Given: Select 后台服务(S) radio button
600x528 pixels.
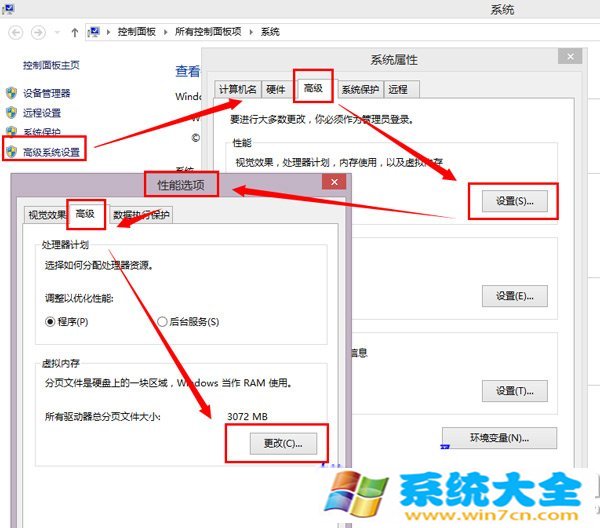Looking at the screenshot, I should [162, 322].
